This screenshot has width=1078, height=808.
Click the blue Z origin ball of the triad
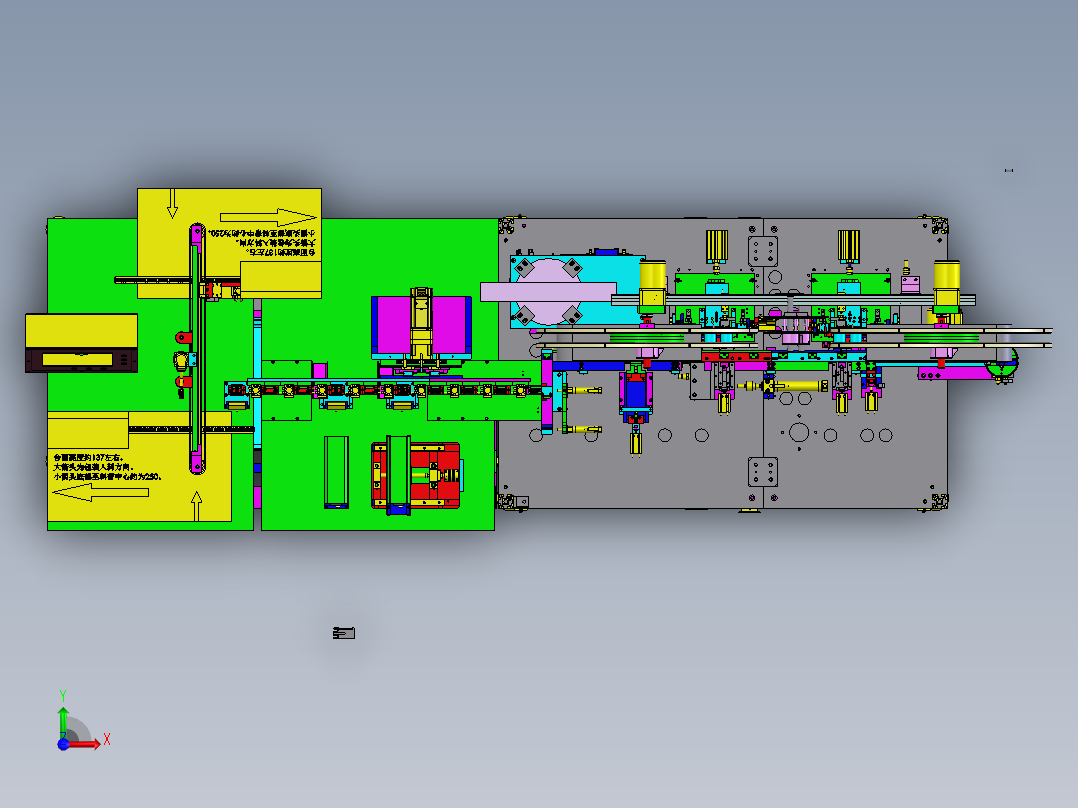tap(63, 744)
